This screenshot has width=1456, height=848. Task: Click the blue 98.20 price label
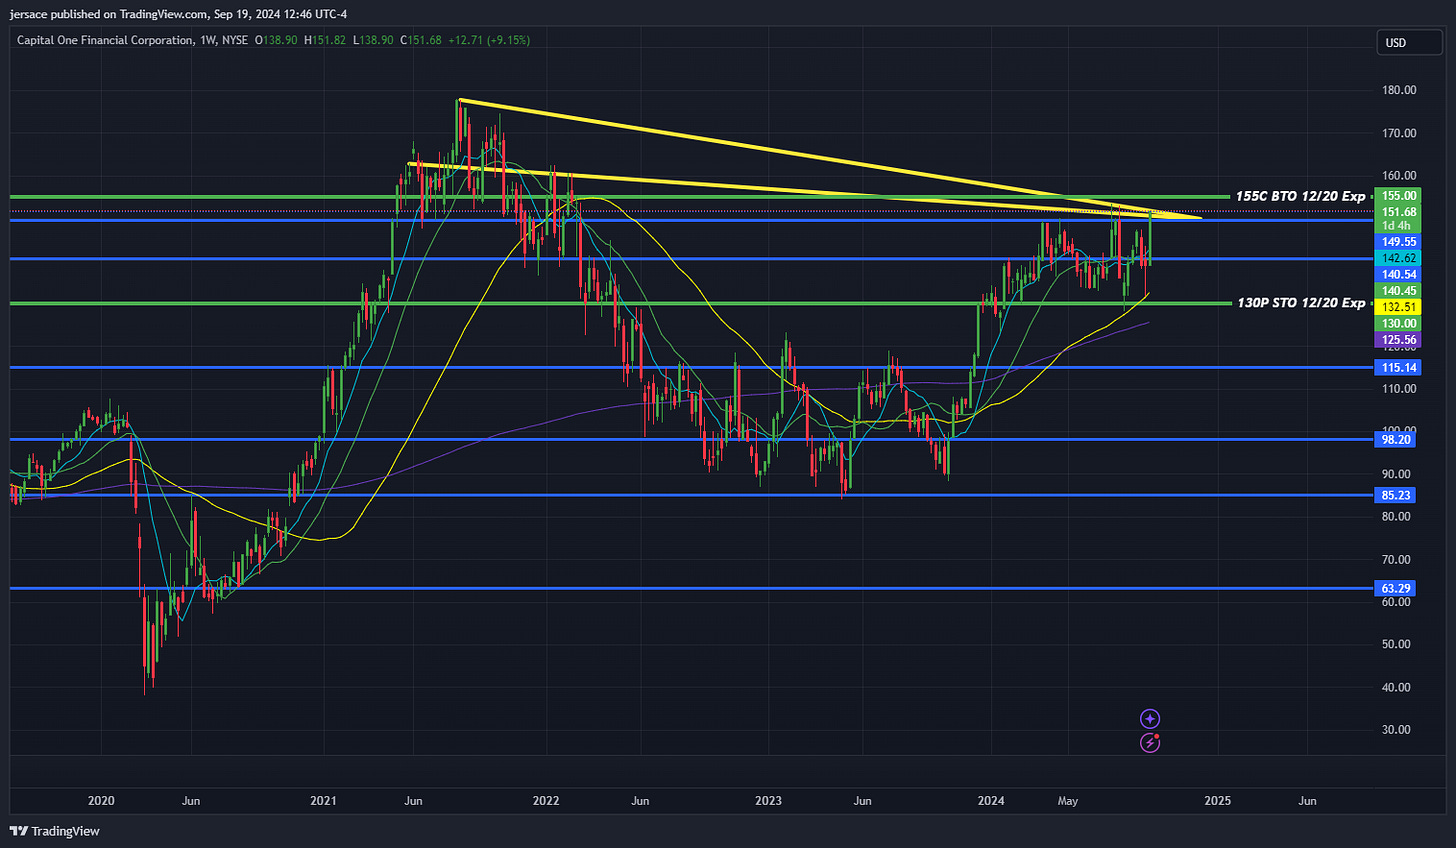pyautogui.click(x=1397, y=439)
